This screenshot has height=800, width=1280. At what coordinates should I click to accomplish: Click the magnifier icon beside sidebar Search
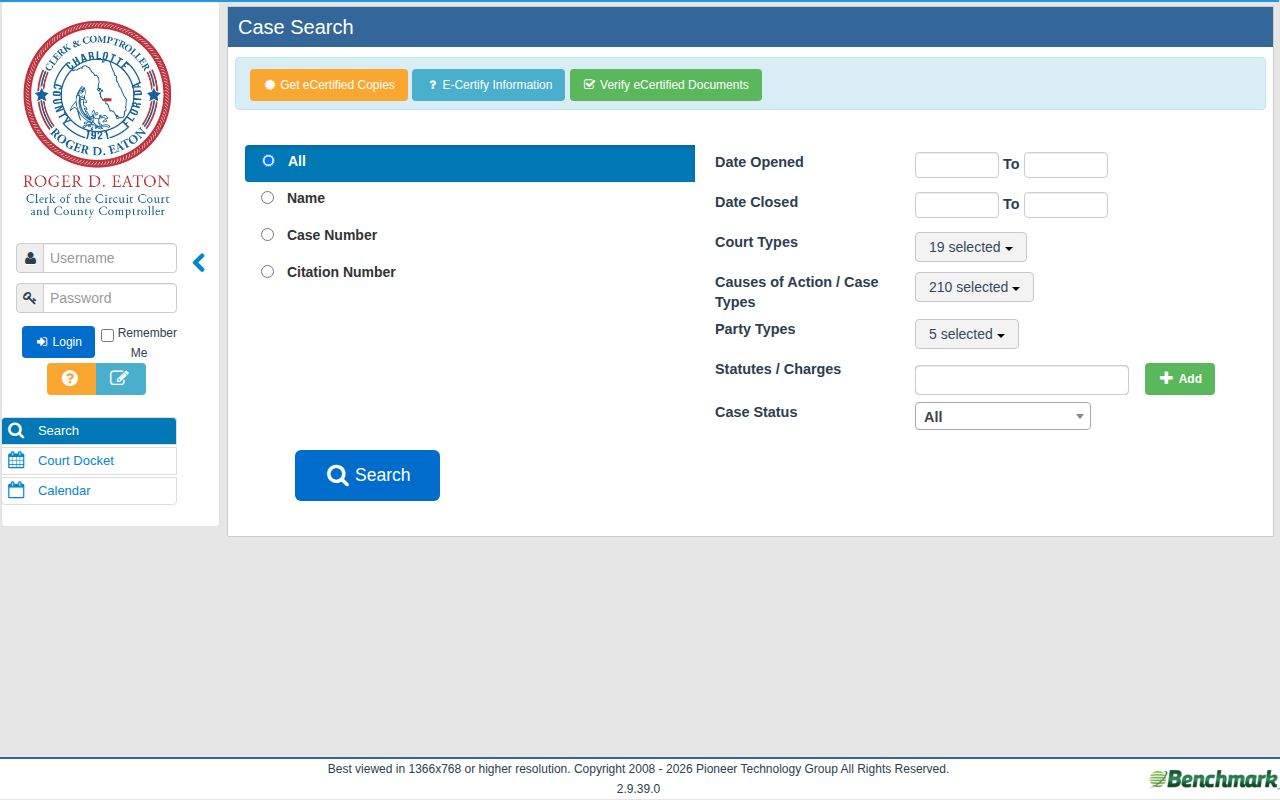(x=16, y=431)
